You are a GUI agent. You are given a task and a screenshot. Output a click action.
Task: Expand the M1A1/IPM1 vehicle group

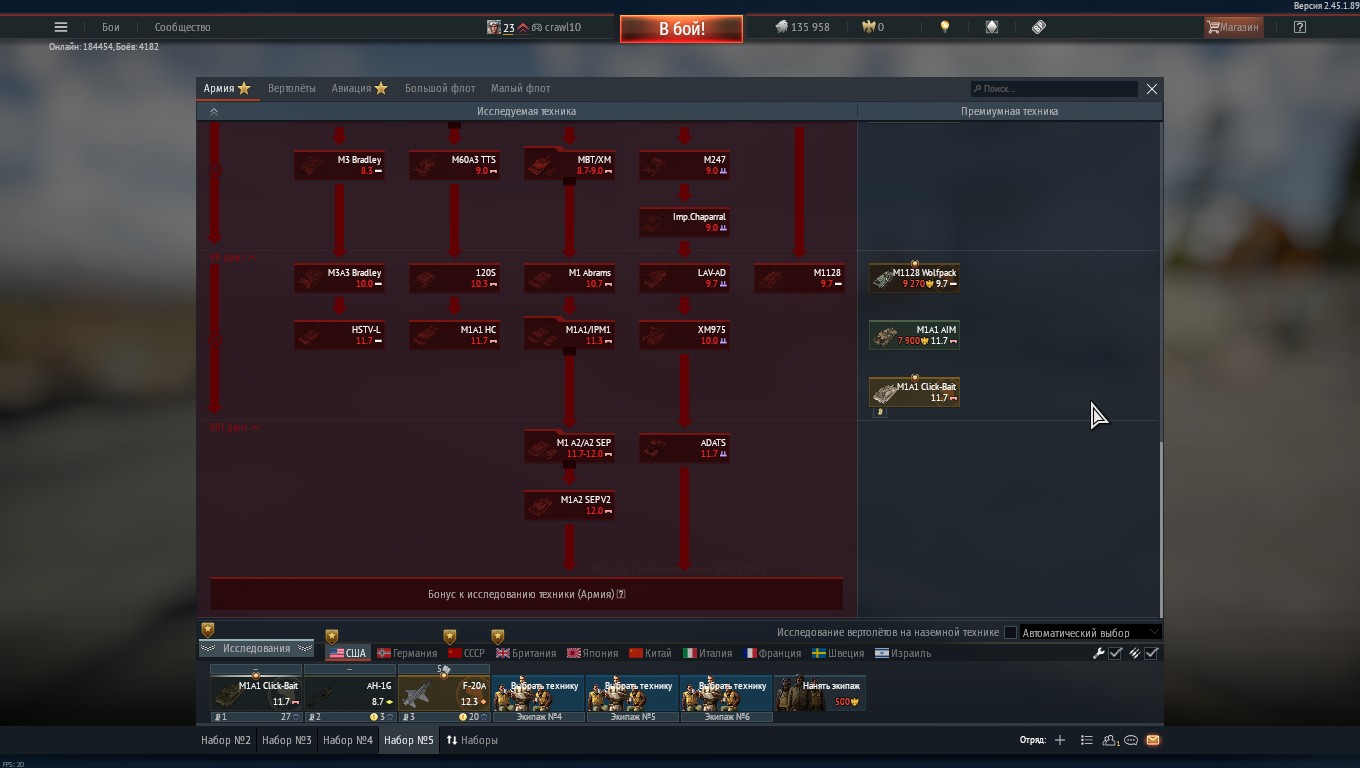[x=569, y=335]
